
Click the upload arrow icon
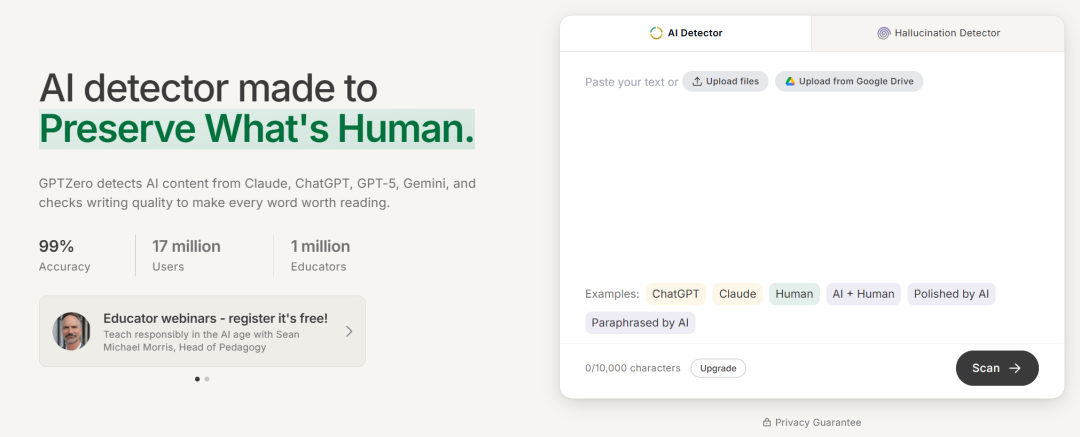697,81
